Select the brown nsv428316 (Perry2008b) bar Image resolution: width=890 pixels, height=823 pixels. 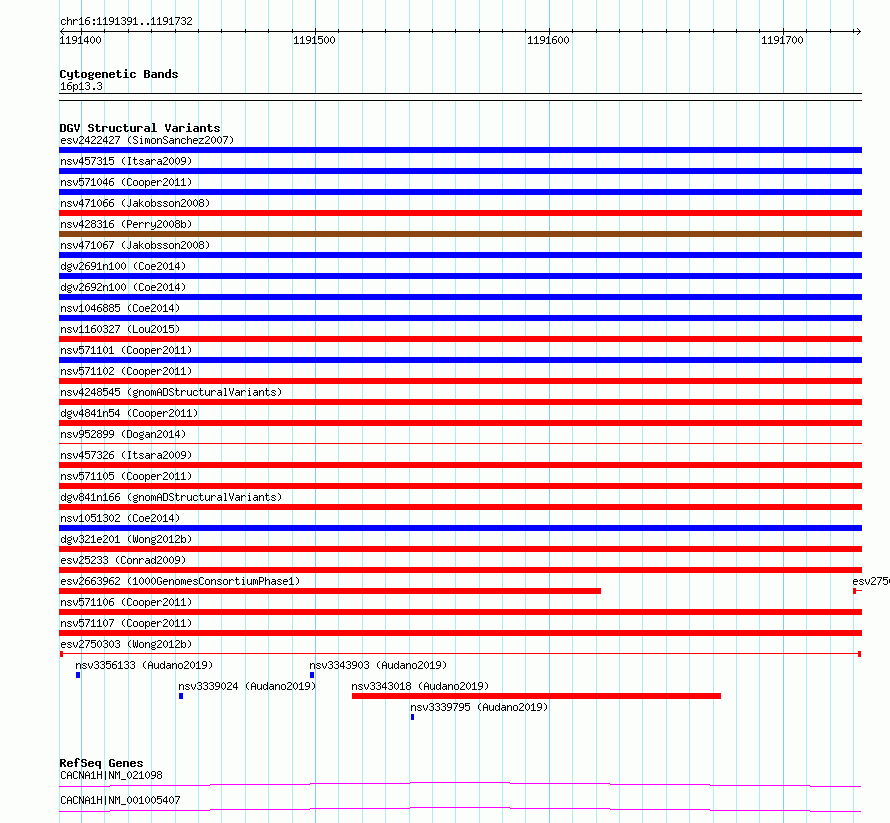tap(460, 234)
